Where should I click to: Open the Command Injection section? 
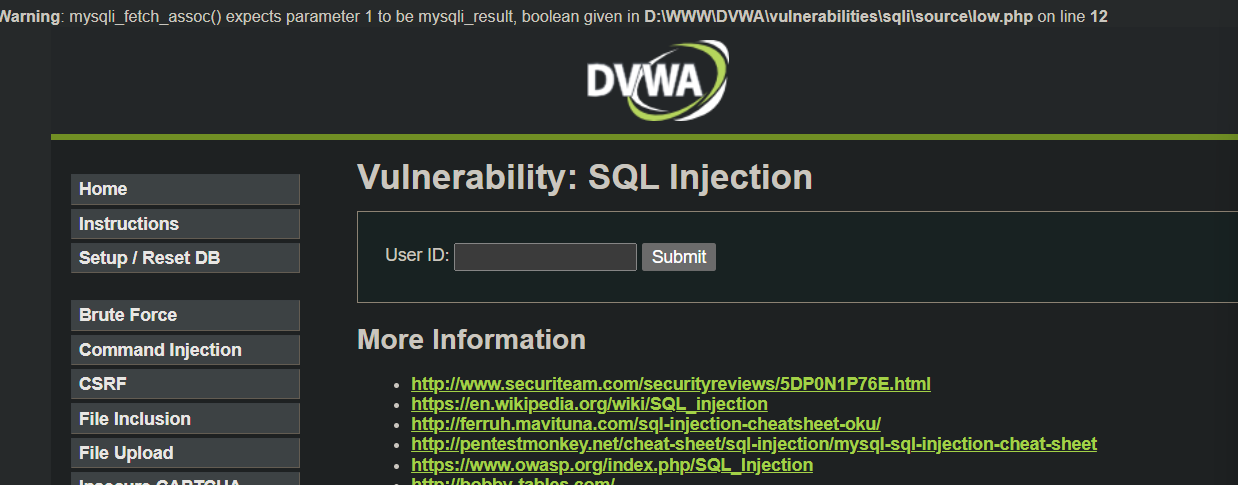coord(185,350)
